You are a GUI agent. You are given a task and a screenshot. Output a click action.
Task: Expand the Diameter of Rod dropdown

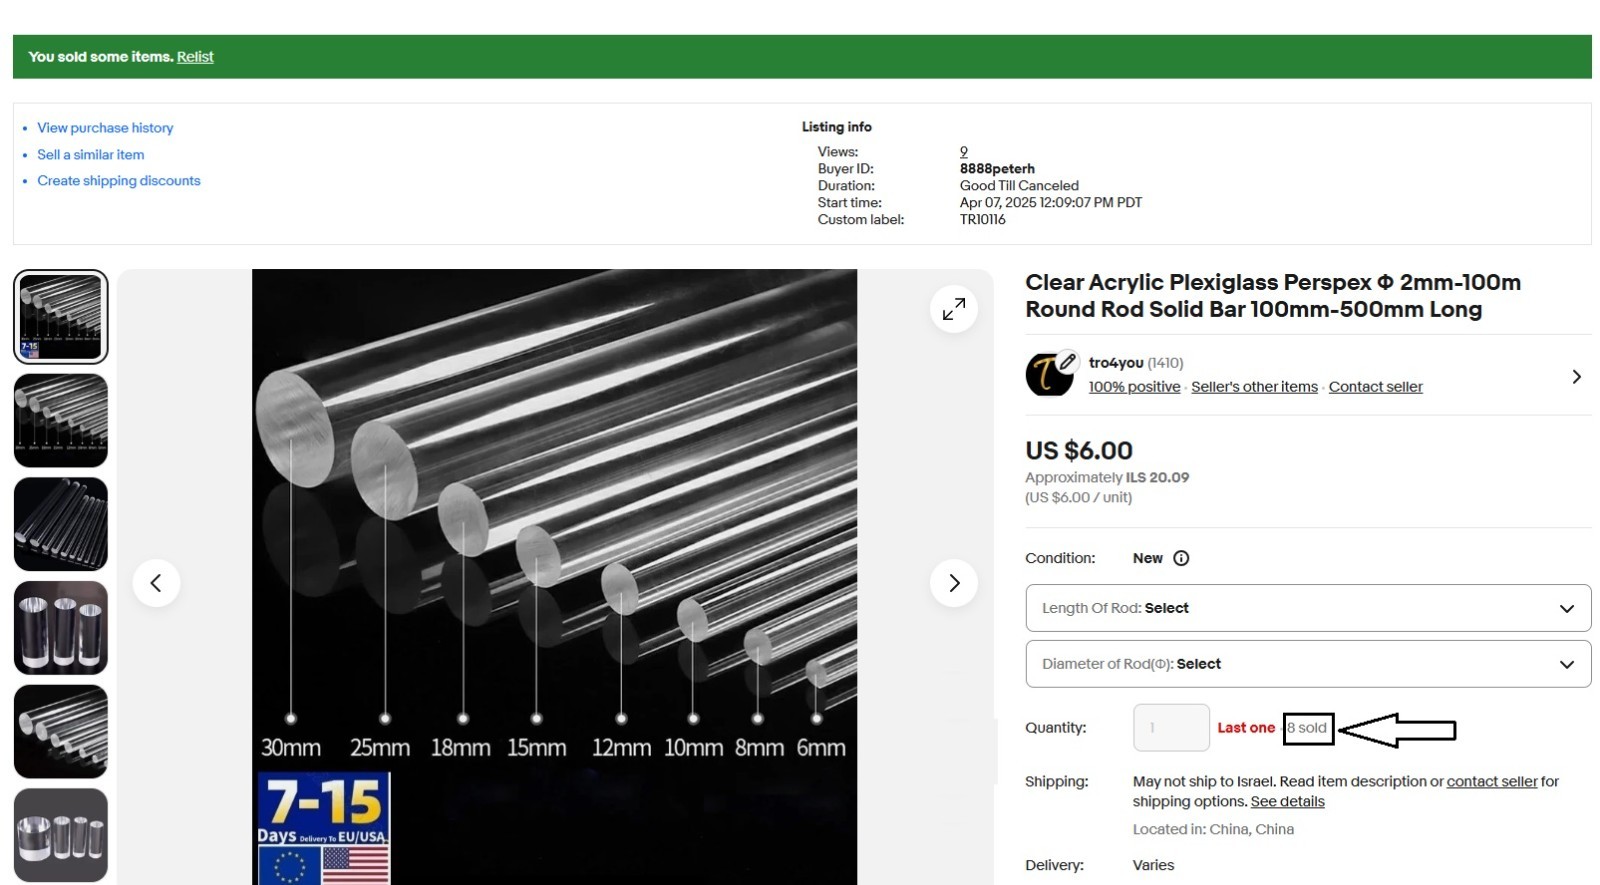click(x=1307, y=664)
